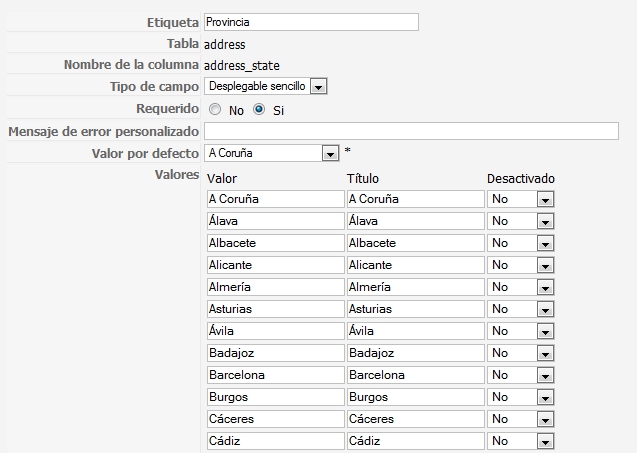Click the Ávila Título field
The image size is (637, 453).
coord(415,332)
